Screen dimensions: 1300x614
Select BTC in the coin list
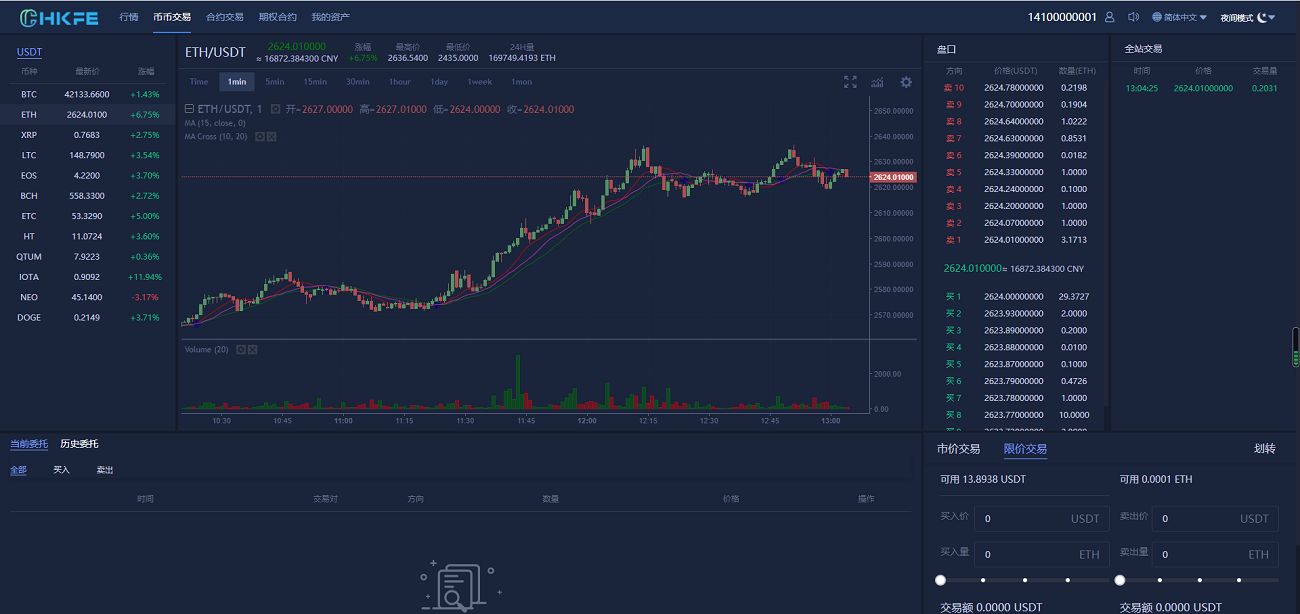coord(28,94)
